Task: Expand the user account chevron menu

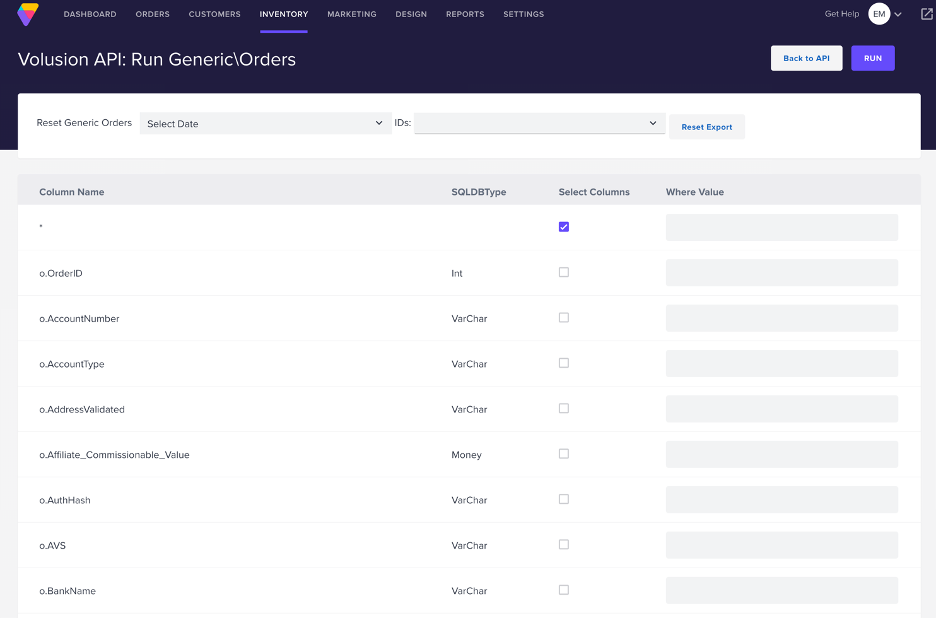Action: tap(898, 14)
